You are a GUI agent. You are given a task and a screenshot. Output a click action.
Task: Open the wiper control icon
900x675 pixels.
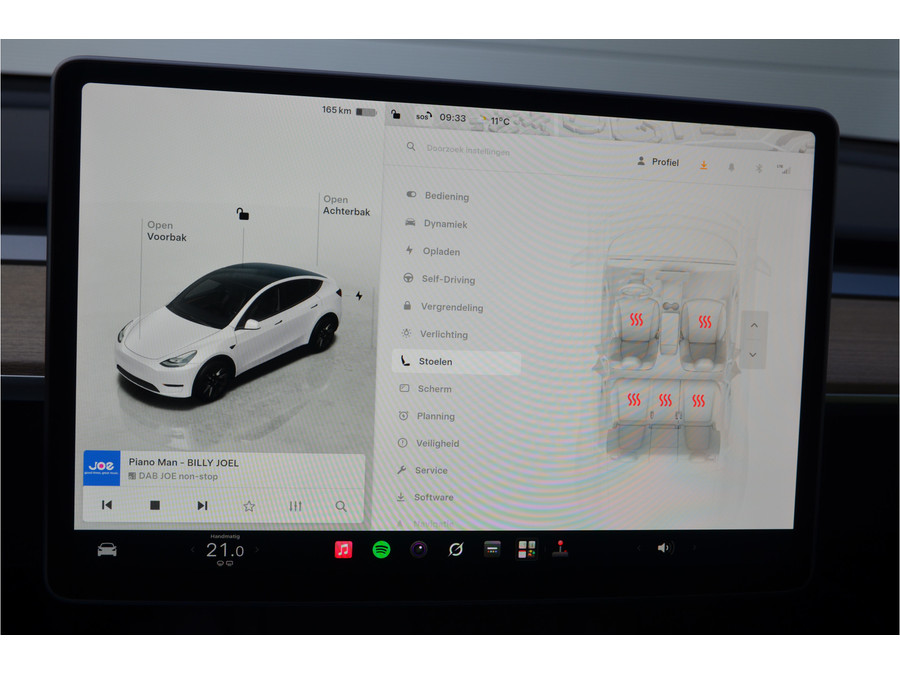(x=456, y=550)
